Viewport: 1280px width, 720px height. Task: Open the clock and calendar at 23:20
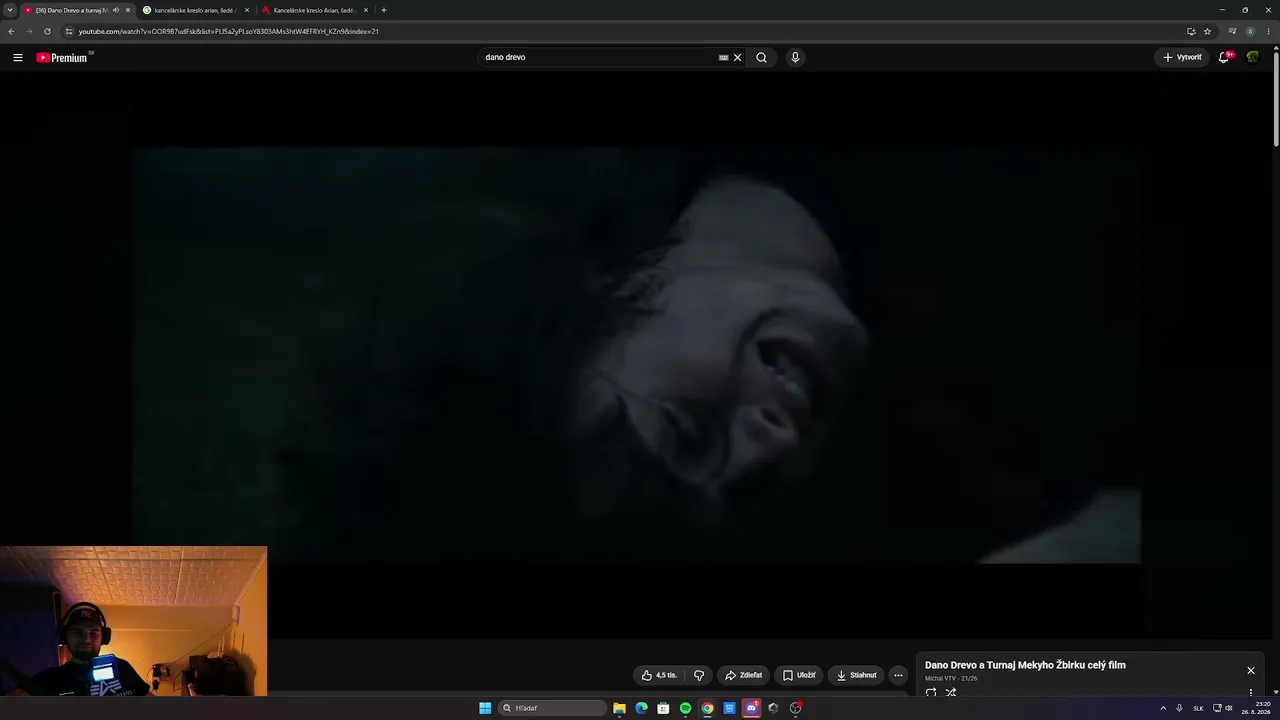(1255, 708)
